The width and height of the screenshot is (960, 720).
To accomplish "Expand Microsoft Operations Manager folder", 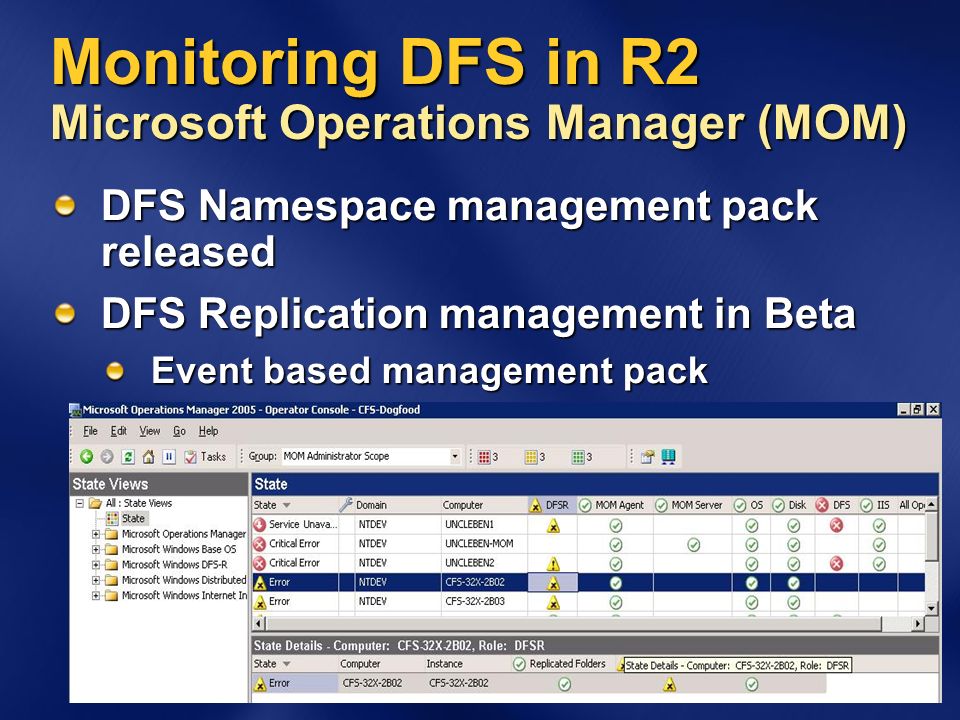I will (96, 534).
